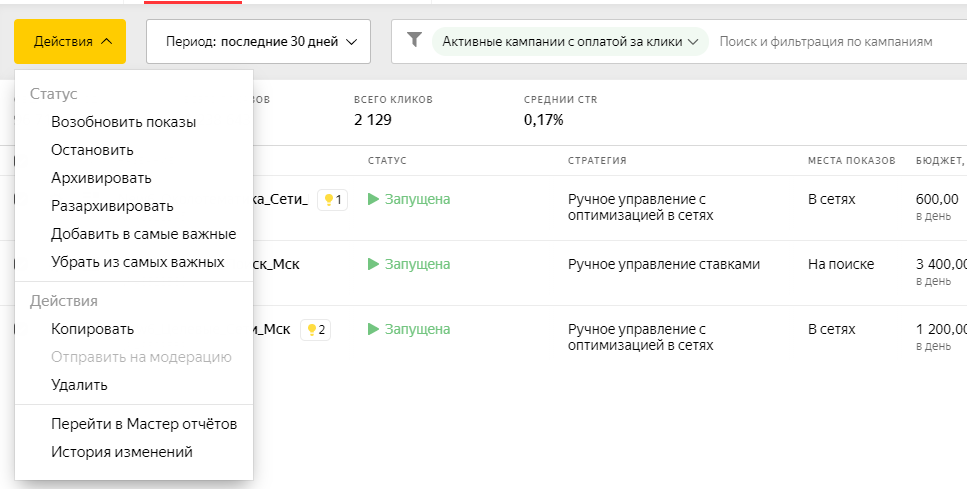Open История изменений from the menu

(121, 452)
